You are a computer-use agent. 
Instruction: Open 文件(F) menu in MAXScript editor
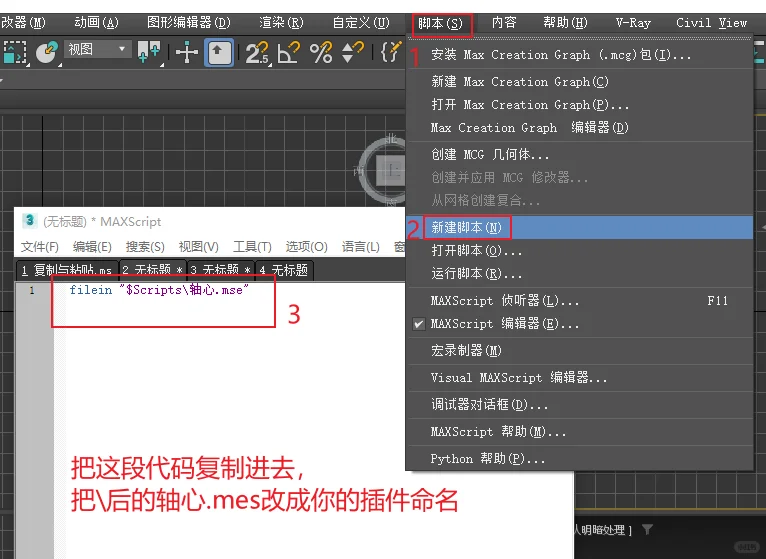[40, 247]
